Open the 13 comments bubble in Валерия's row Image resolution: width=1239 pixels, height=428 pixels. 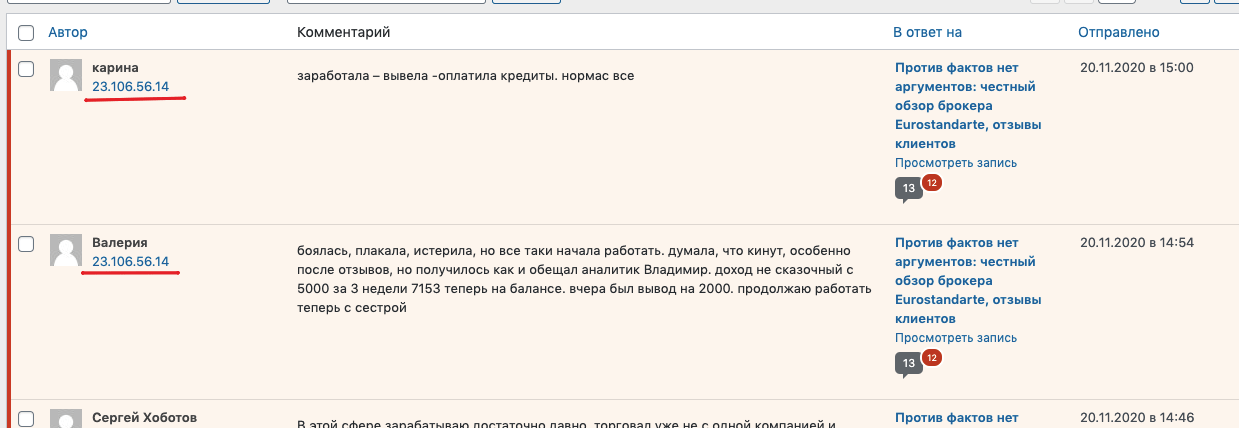908,363
